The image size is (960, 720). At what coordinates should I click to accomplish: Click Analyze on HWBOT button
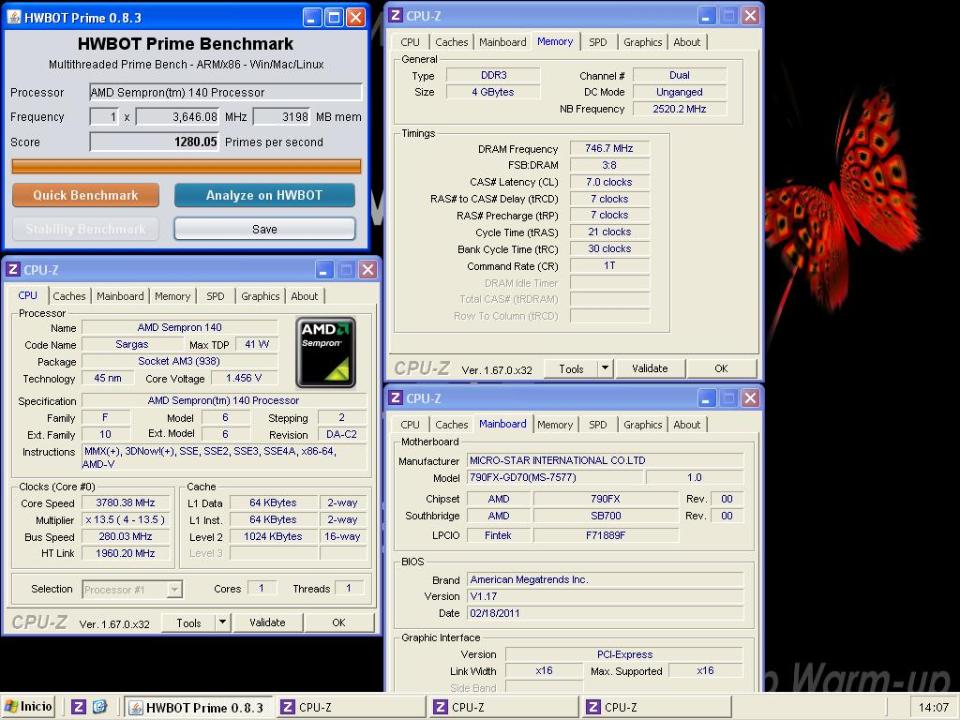264,195
